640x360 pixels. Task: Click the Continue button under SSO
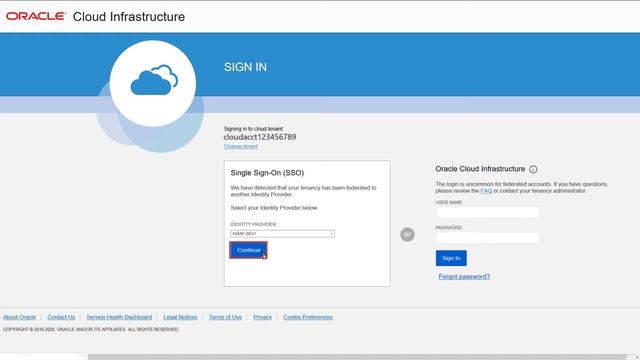249,250
